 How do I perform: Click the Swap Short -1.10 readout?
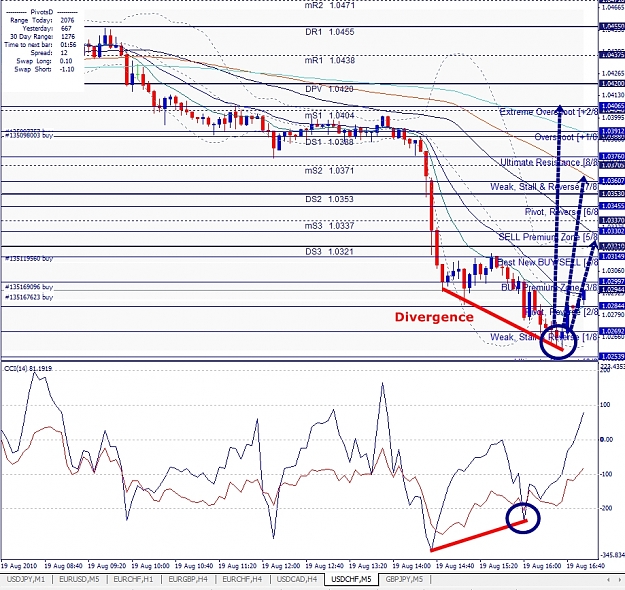44,69
